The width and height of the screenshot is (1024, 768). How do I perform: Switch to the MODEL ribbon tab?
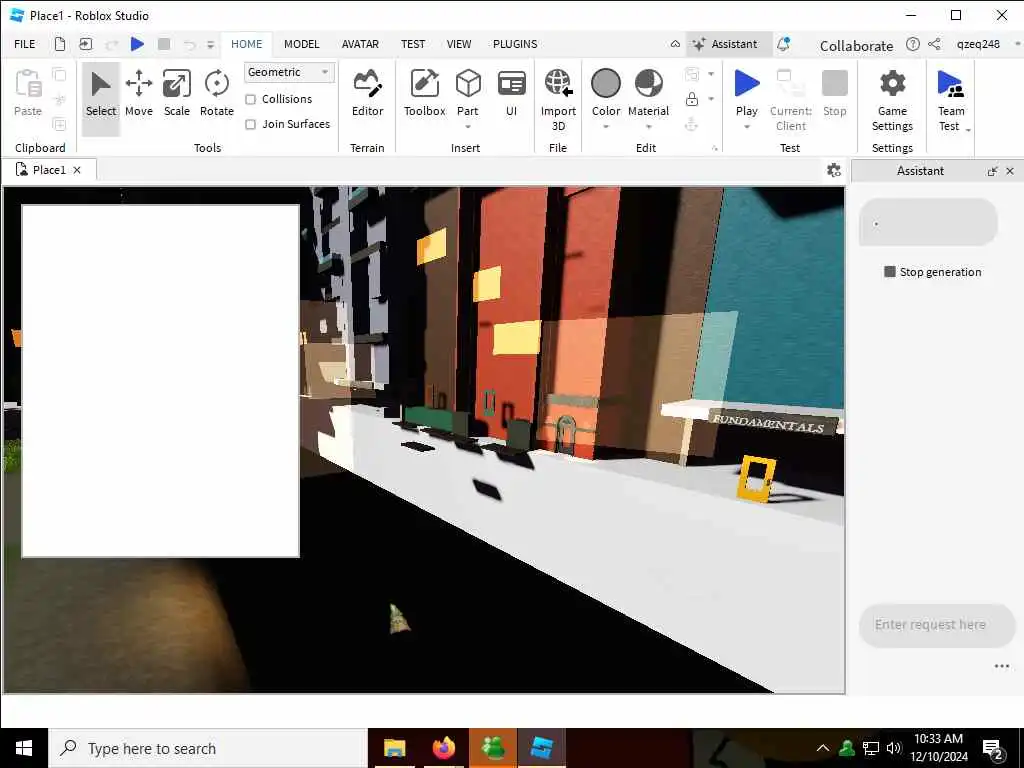point(302,44)
